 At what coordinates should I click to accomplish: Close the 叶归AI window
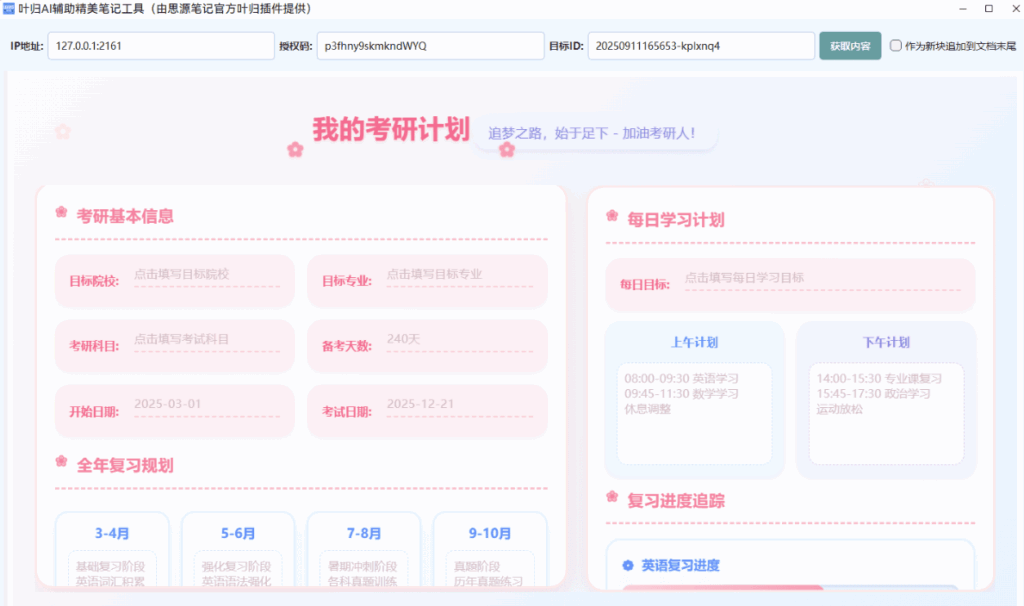[x=1016, y=8]
